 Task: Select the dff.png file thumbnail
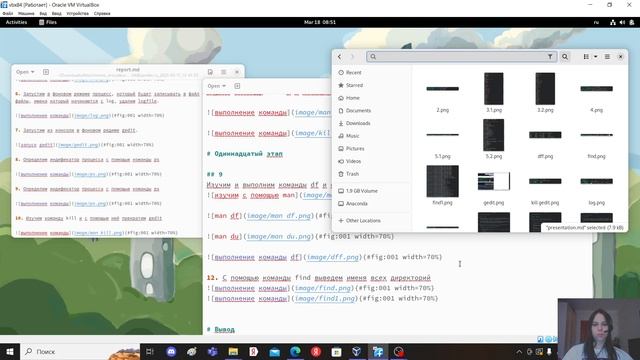click(x=545, y=135)
